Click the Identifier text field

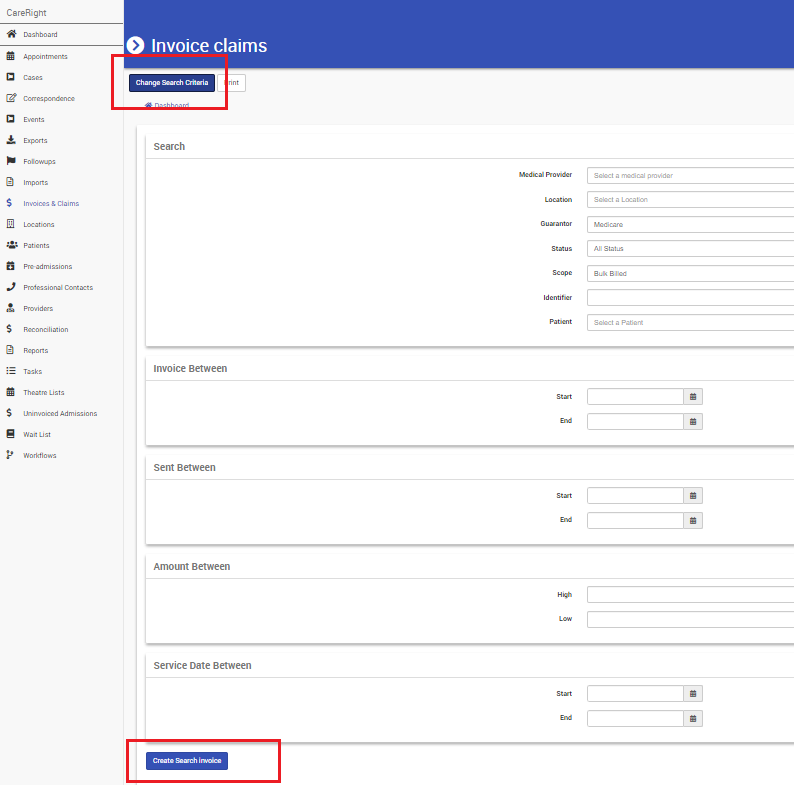click(690, 298)
